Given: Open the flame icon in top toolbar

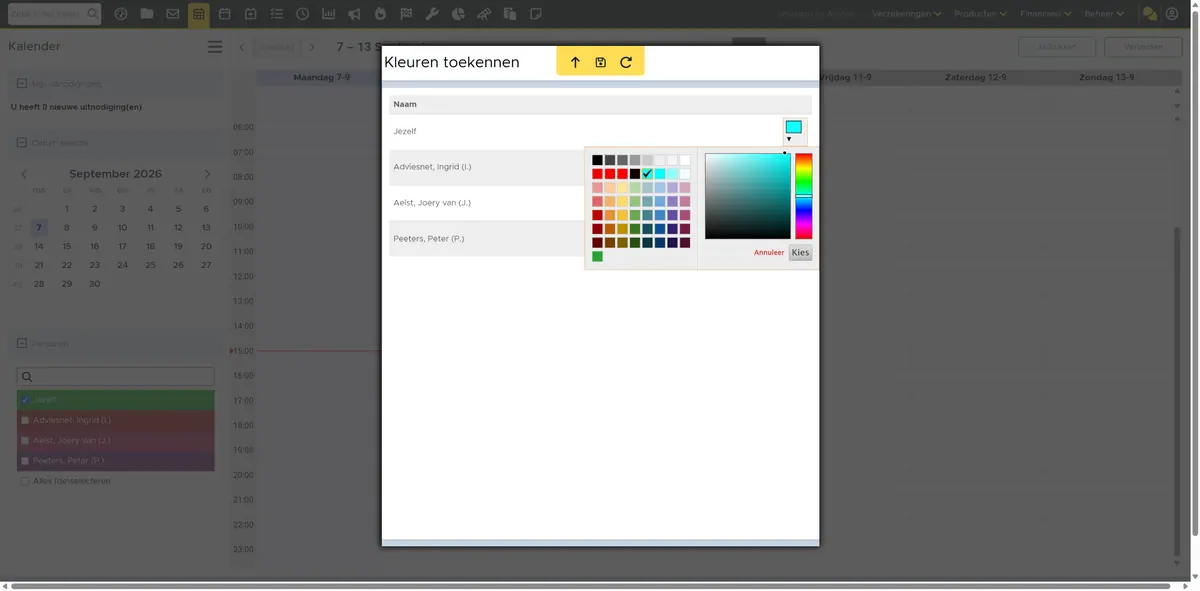Looking at the screenshot, I should point(380,14).
